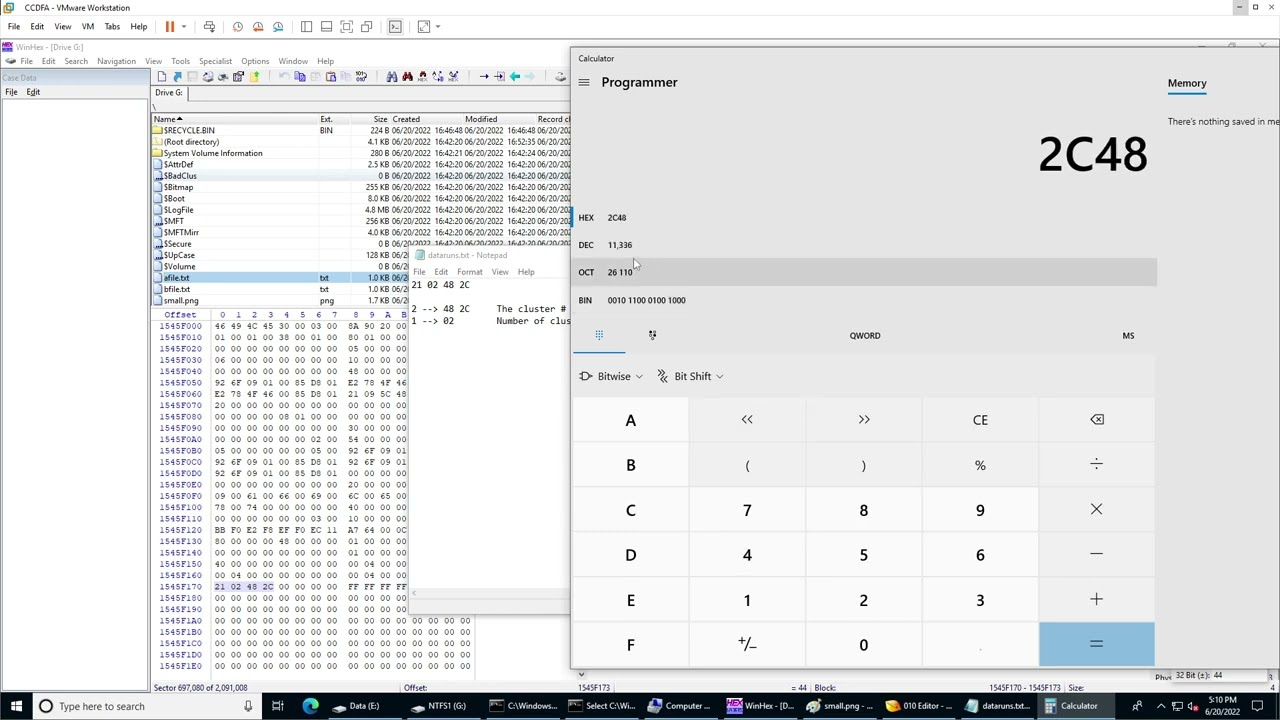Toggle the VMware thumbnail bar
The image size is (1280, 720).
(326, 27)
